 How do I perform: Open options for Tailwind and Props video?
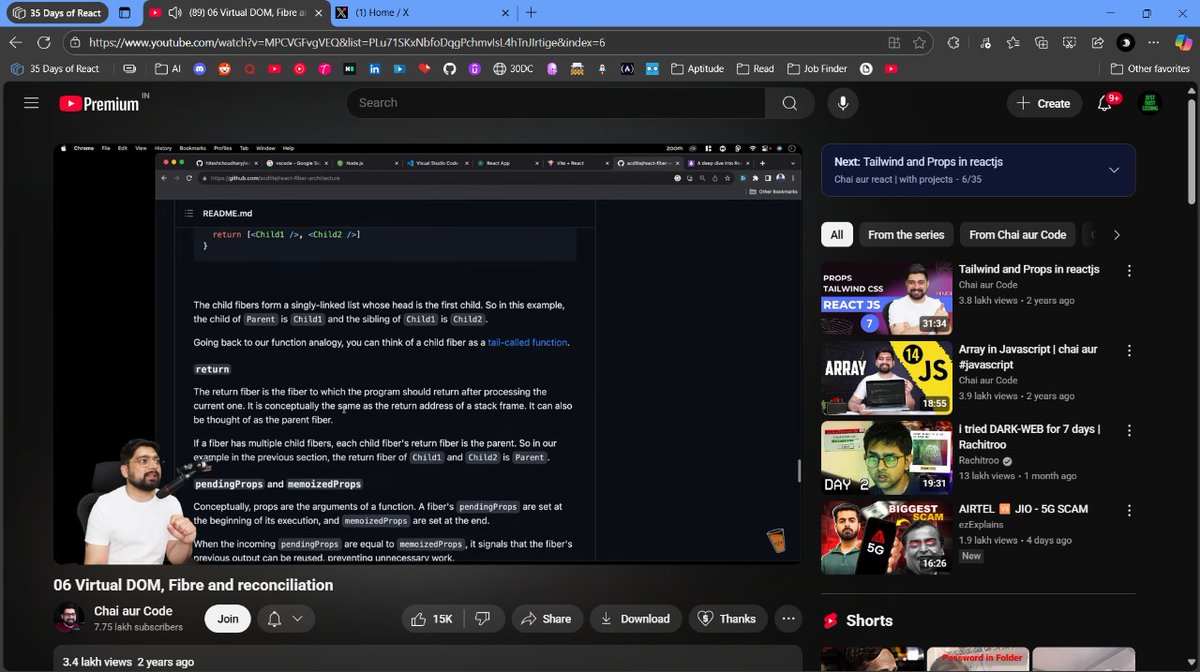pyautogui.click(x=1129, y=271)
